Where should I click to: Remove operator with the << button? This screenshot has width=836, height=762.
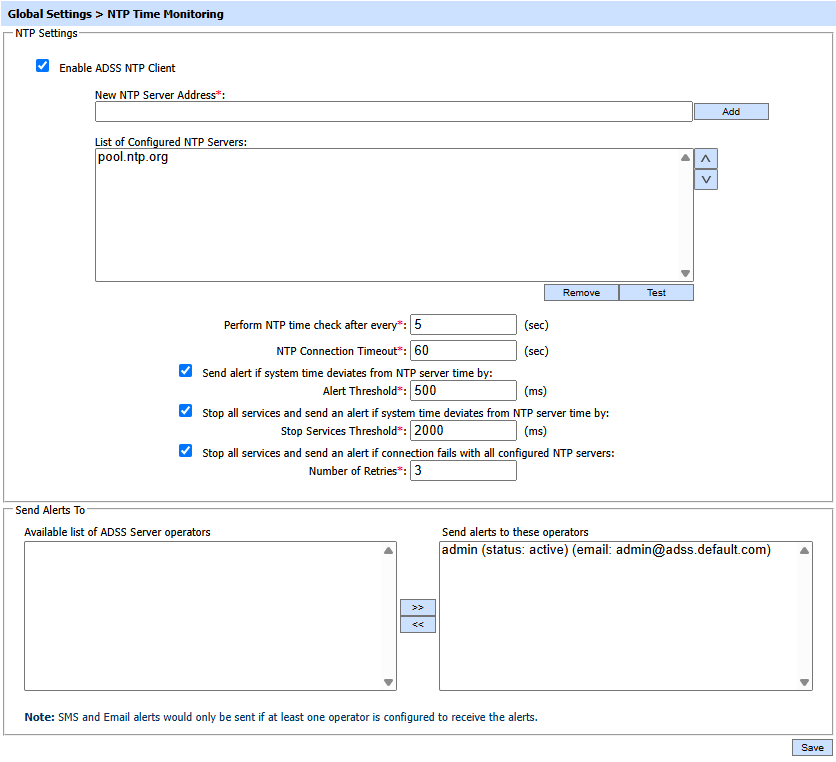click(417, 624)
